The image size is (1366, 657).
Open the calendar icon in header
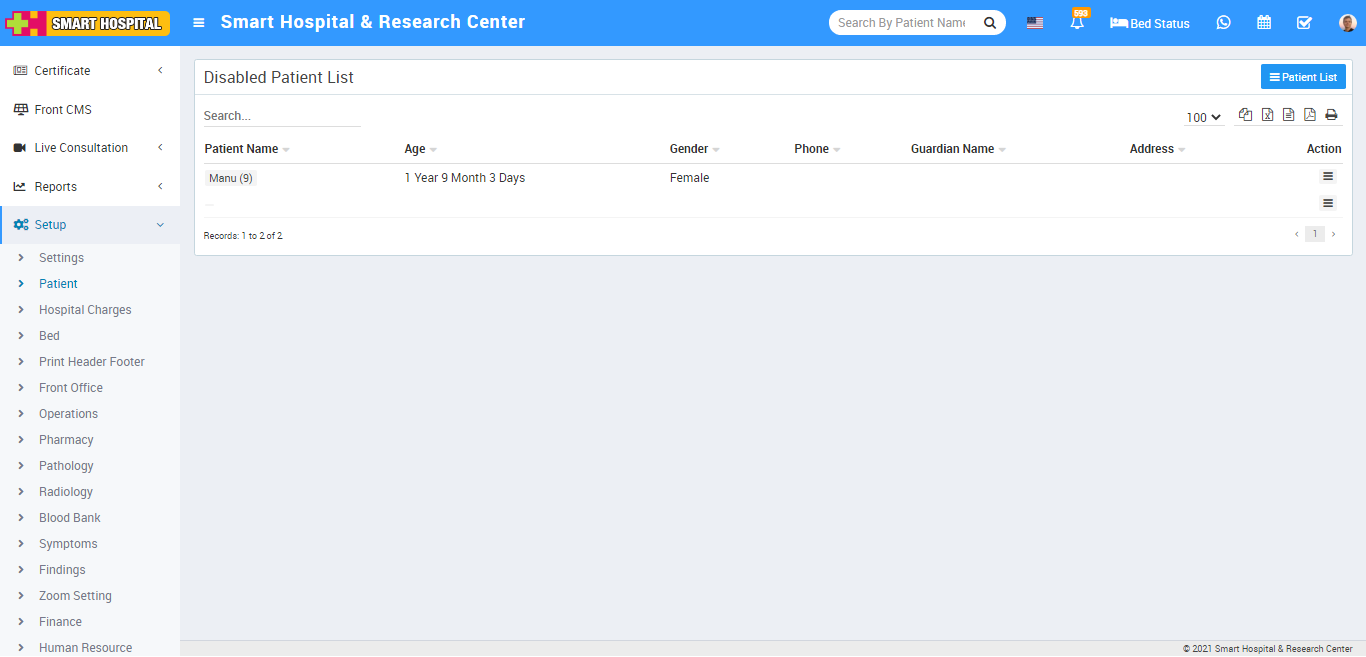(1264, 23)
